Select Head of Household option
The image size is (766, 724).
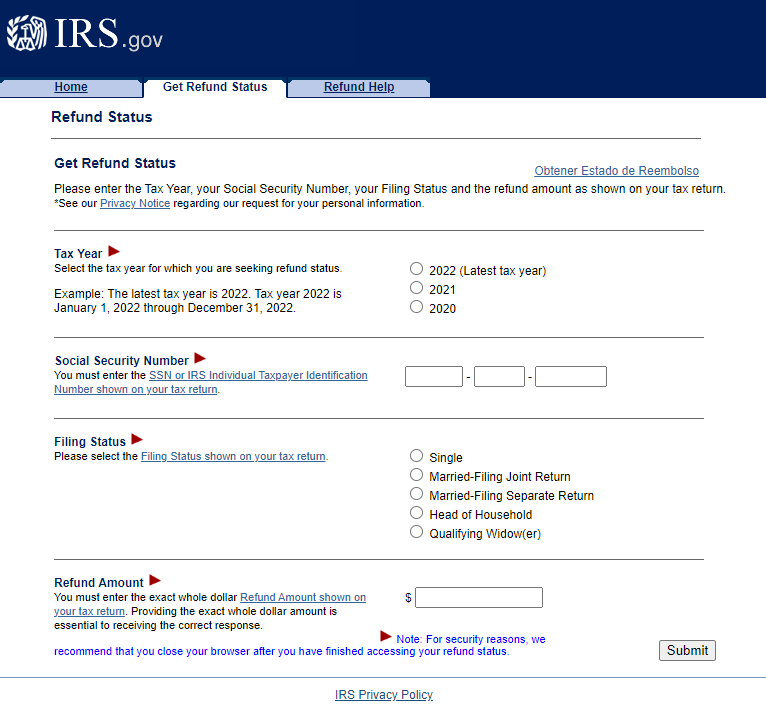pos(416,513)
